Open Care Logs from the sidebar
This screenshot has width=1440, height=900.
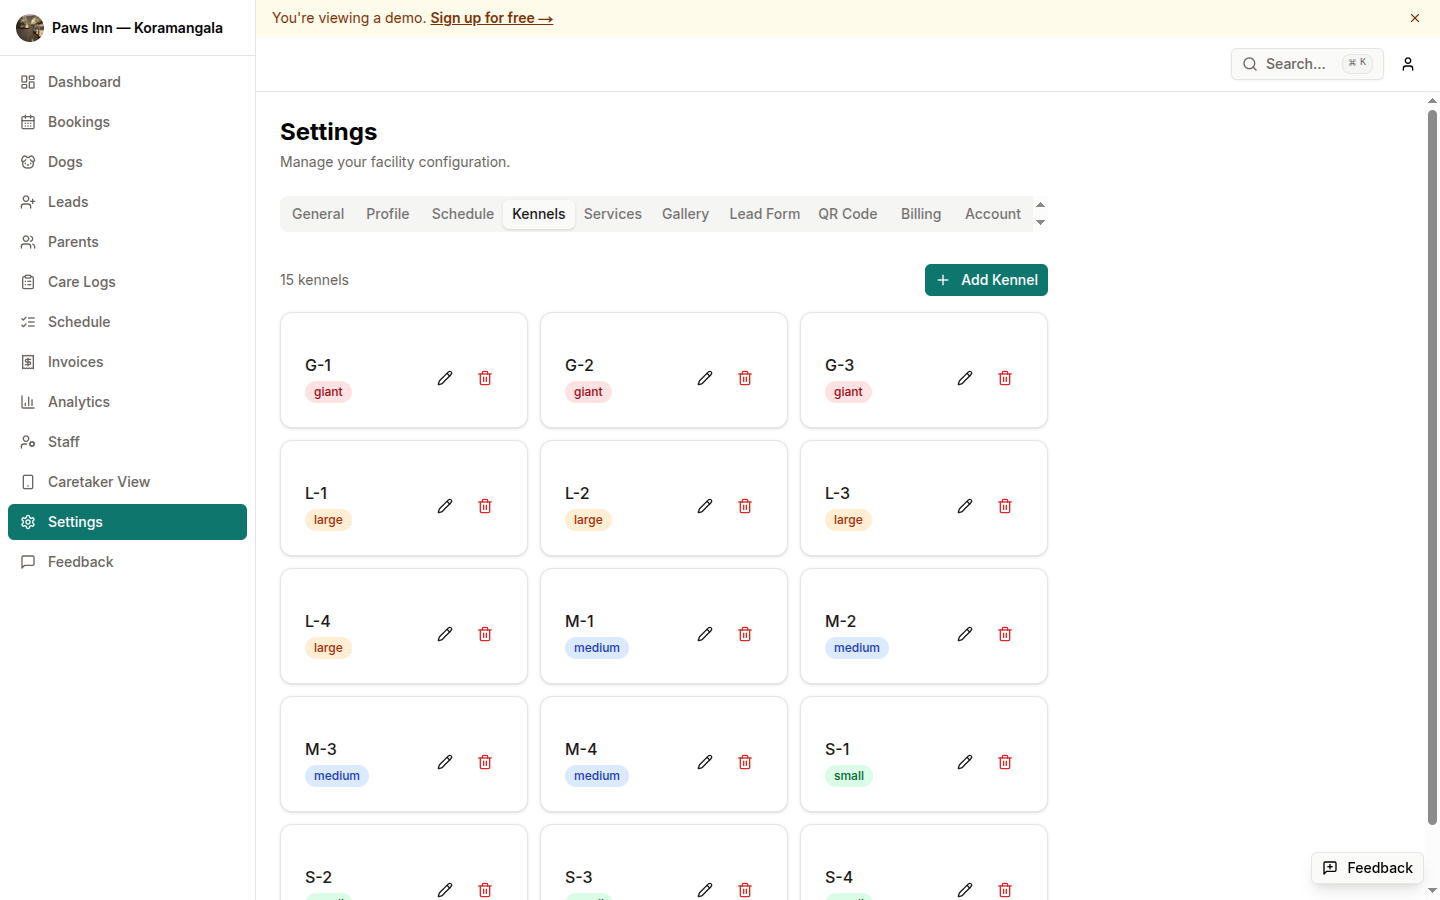tap(82, 282)
